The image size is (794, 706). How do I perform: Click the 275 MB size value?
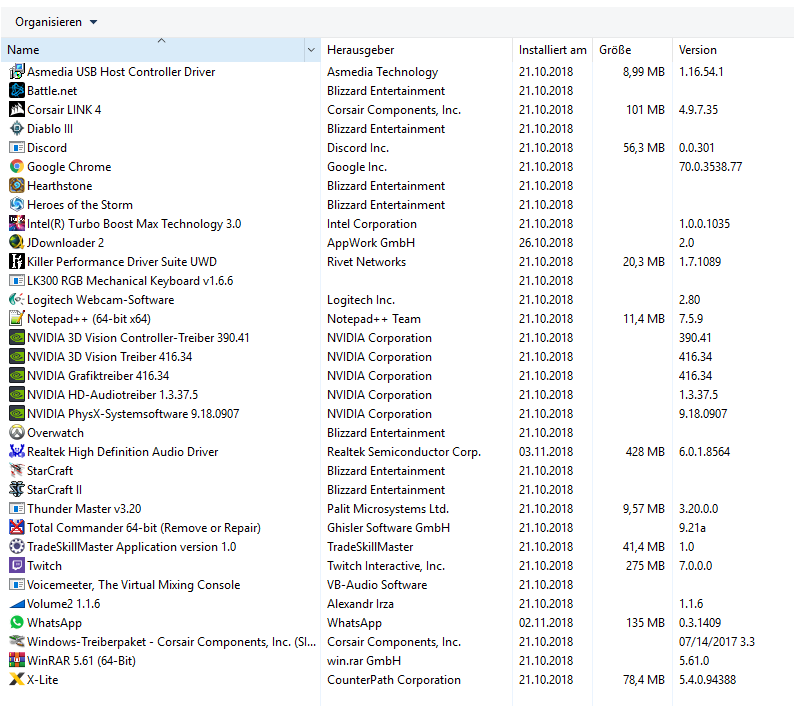point(645,566)
